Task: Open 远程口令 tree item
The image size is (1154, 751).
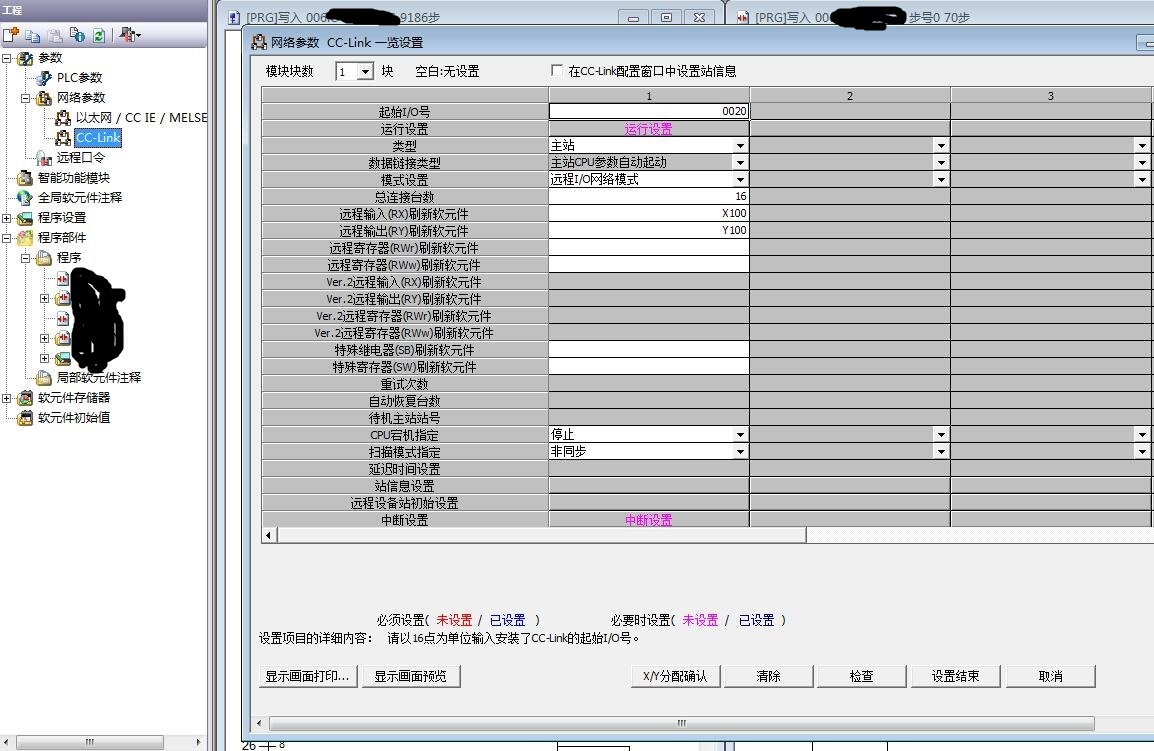Action: (x=80, y=158)
